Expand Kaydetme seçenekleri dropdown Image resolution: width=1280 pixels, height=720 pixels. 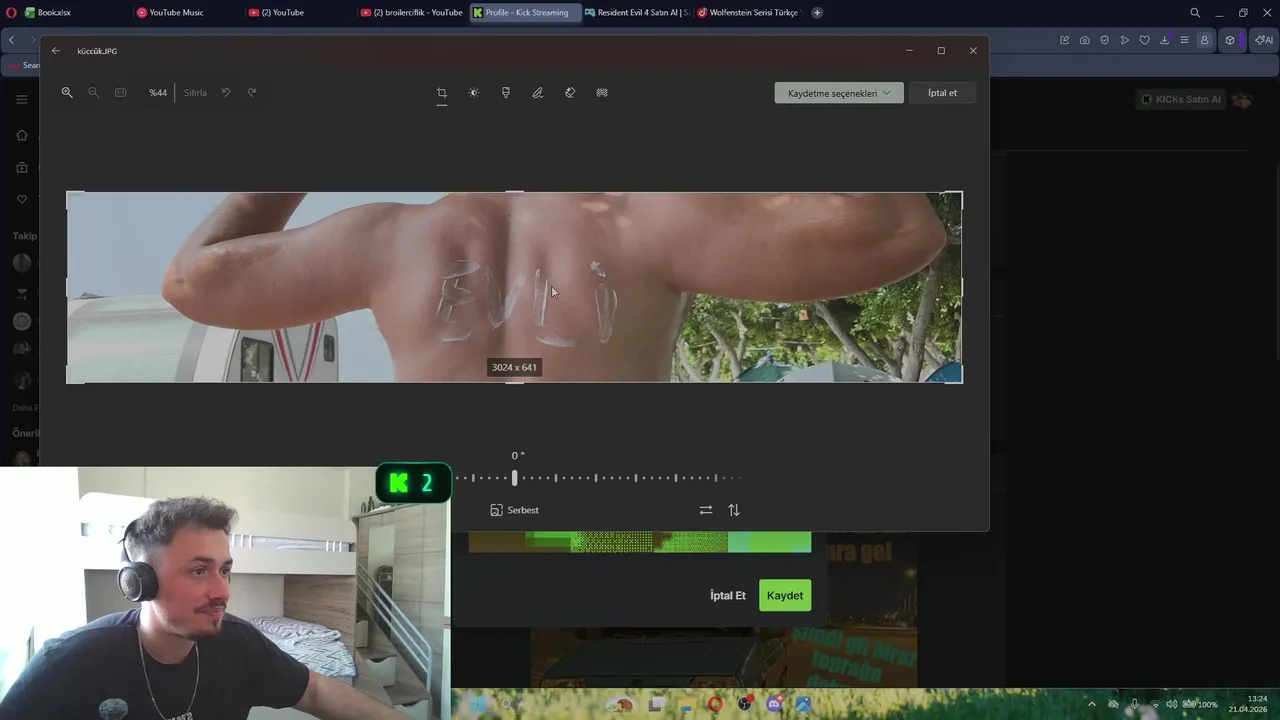[839, 93]
